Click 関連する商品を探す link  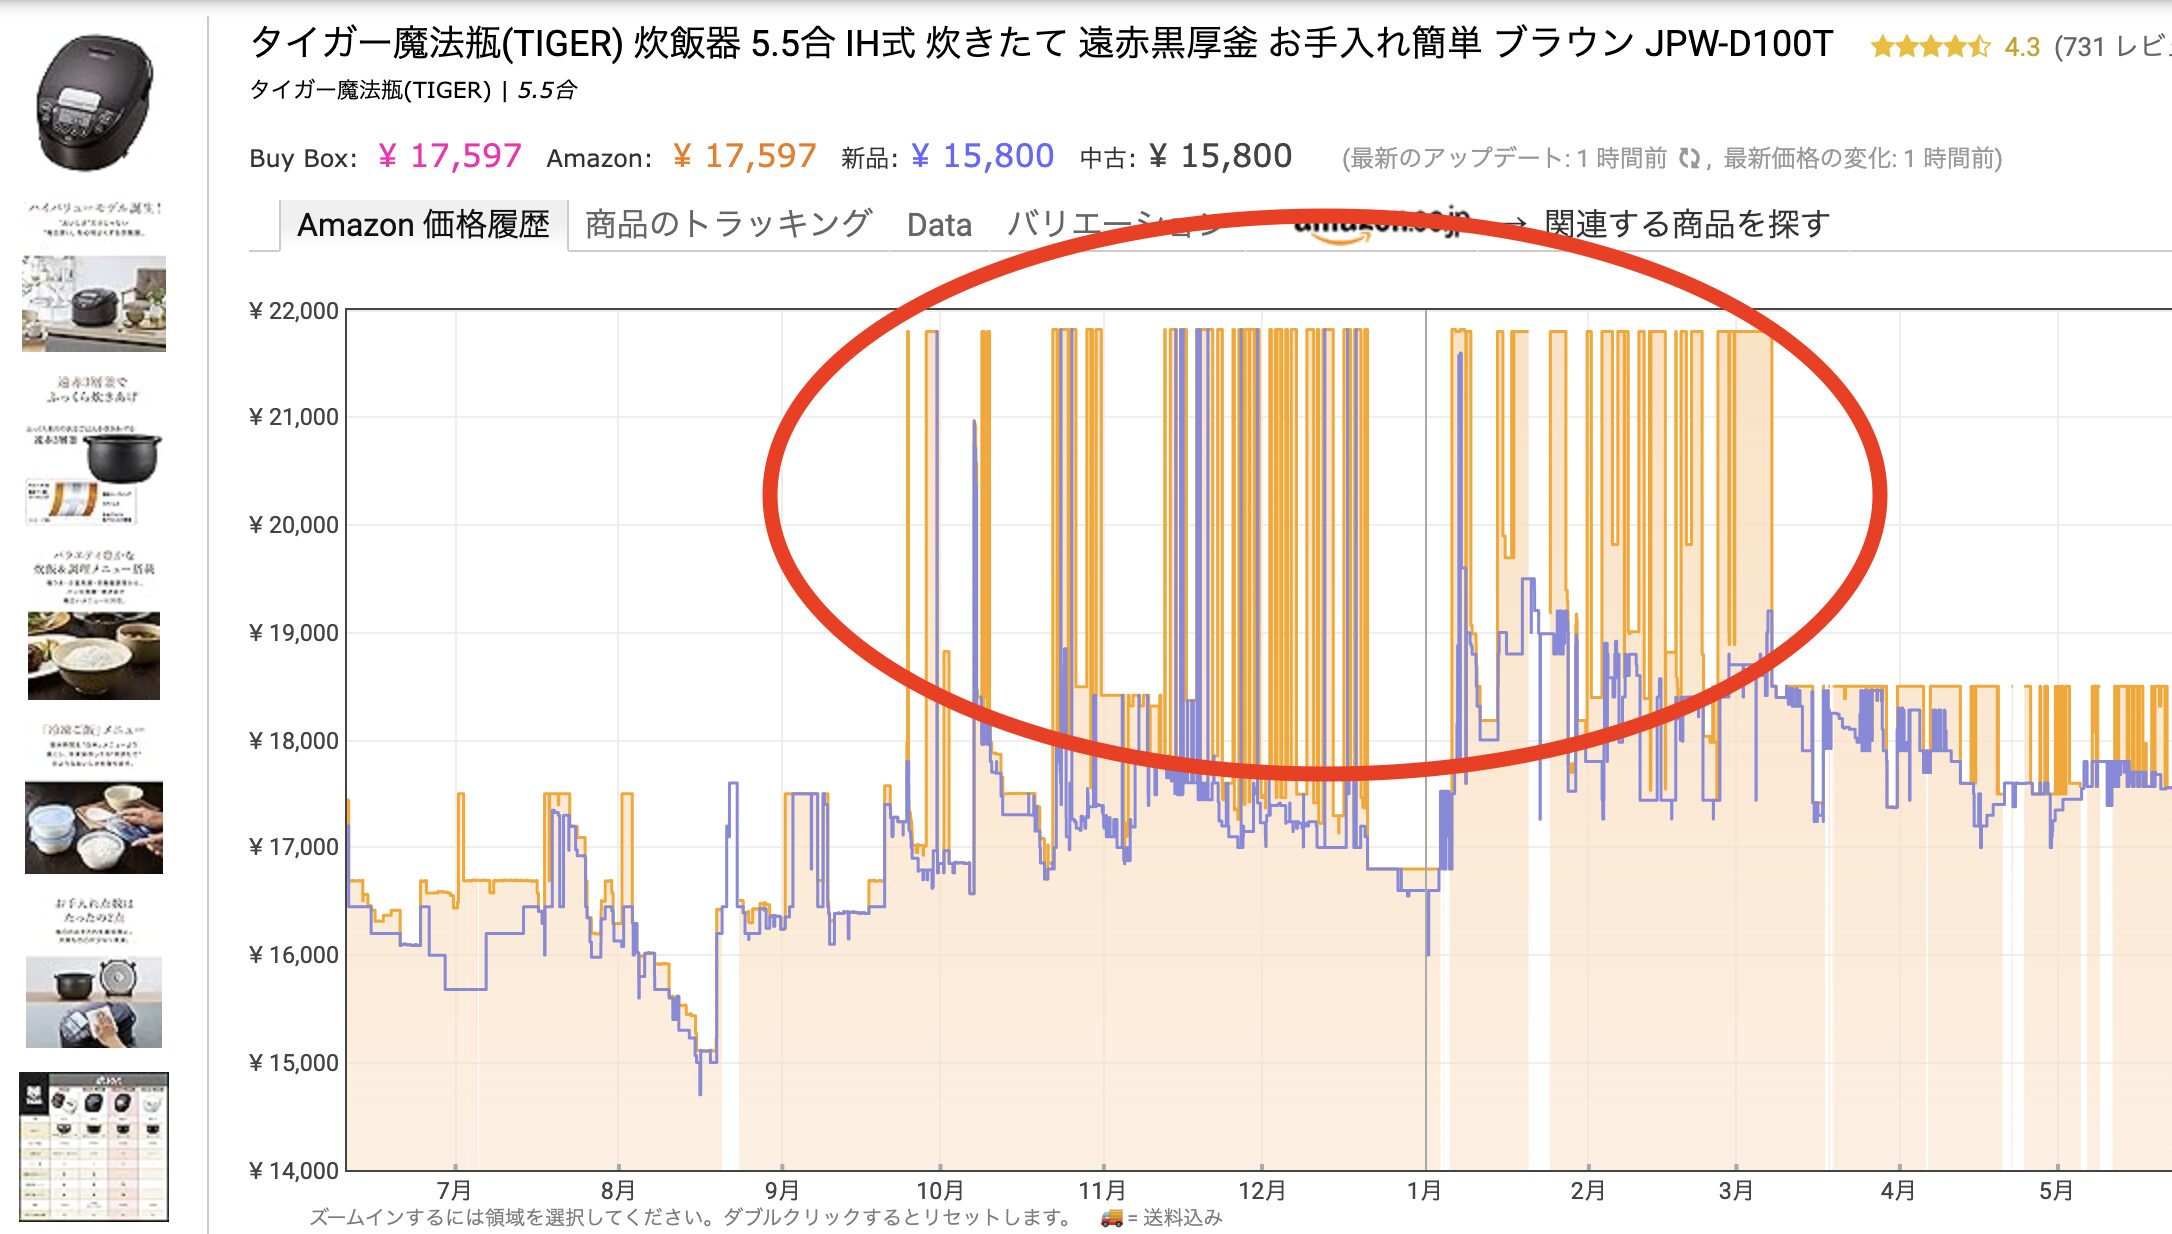click(1687, 224)
